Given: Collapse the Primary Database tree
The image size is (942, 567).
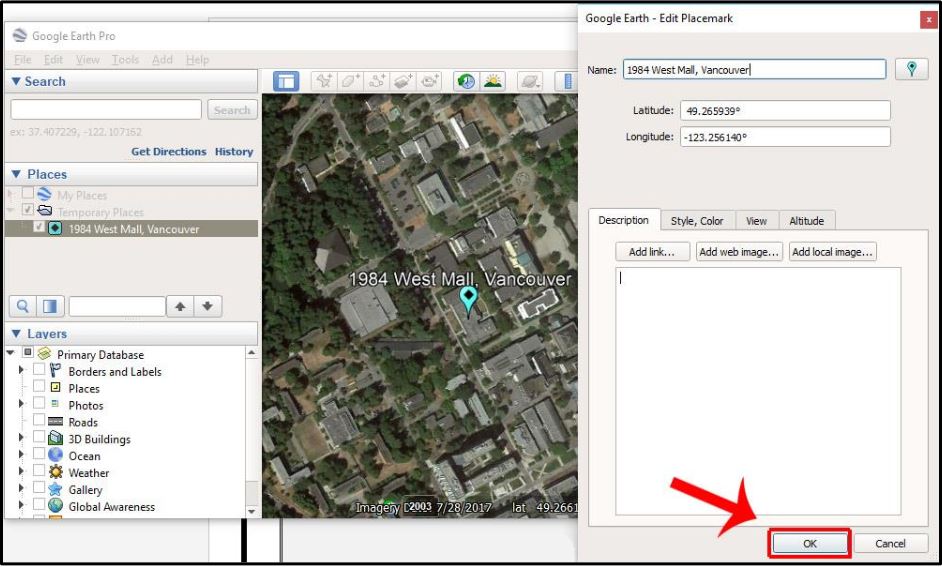Looking at the screenshot, I should [x=10, y=354].
